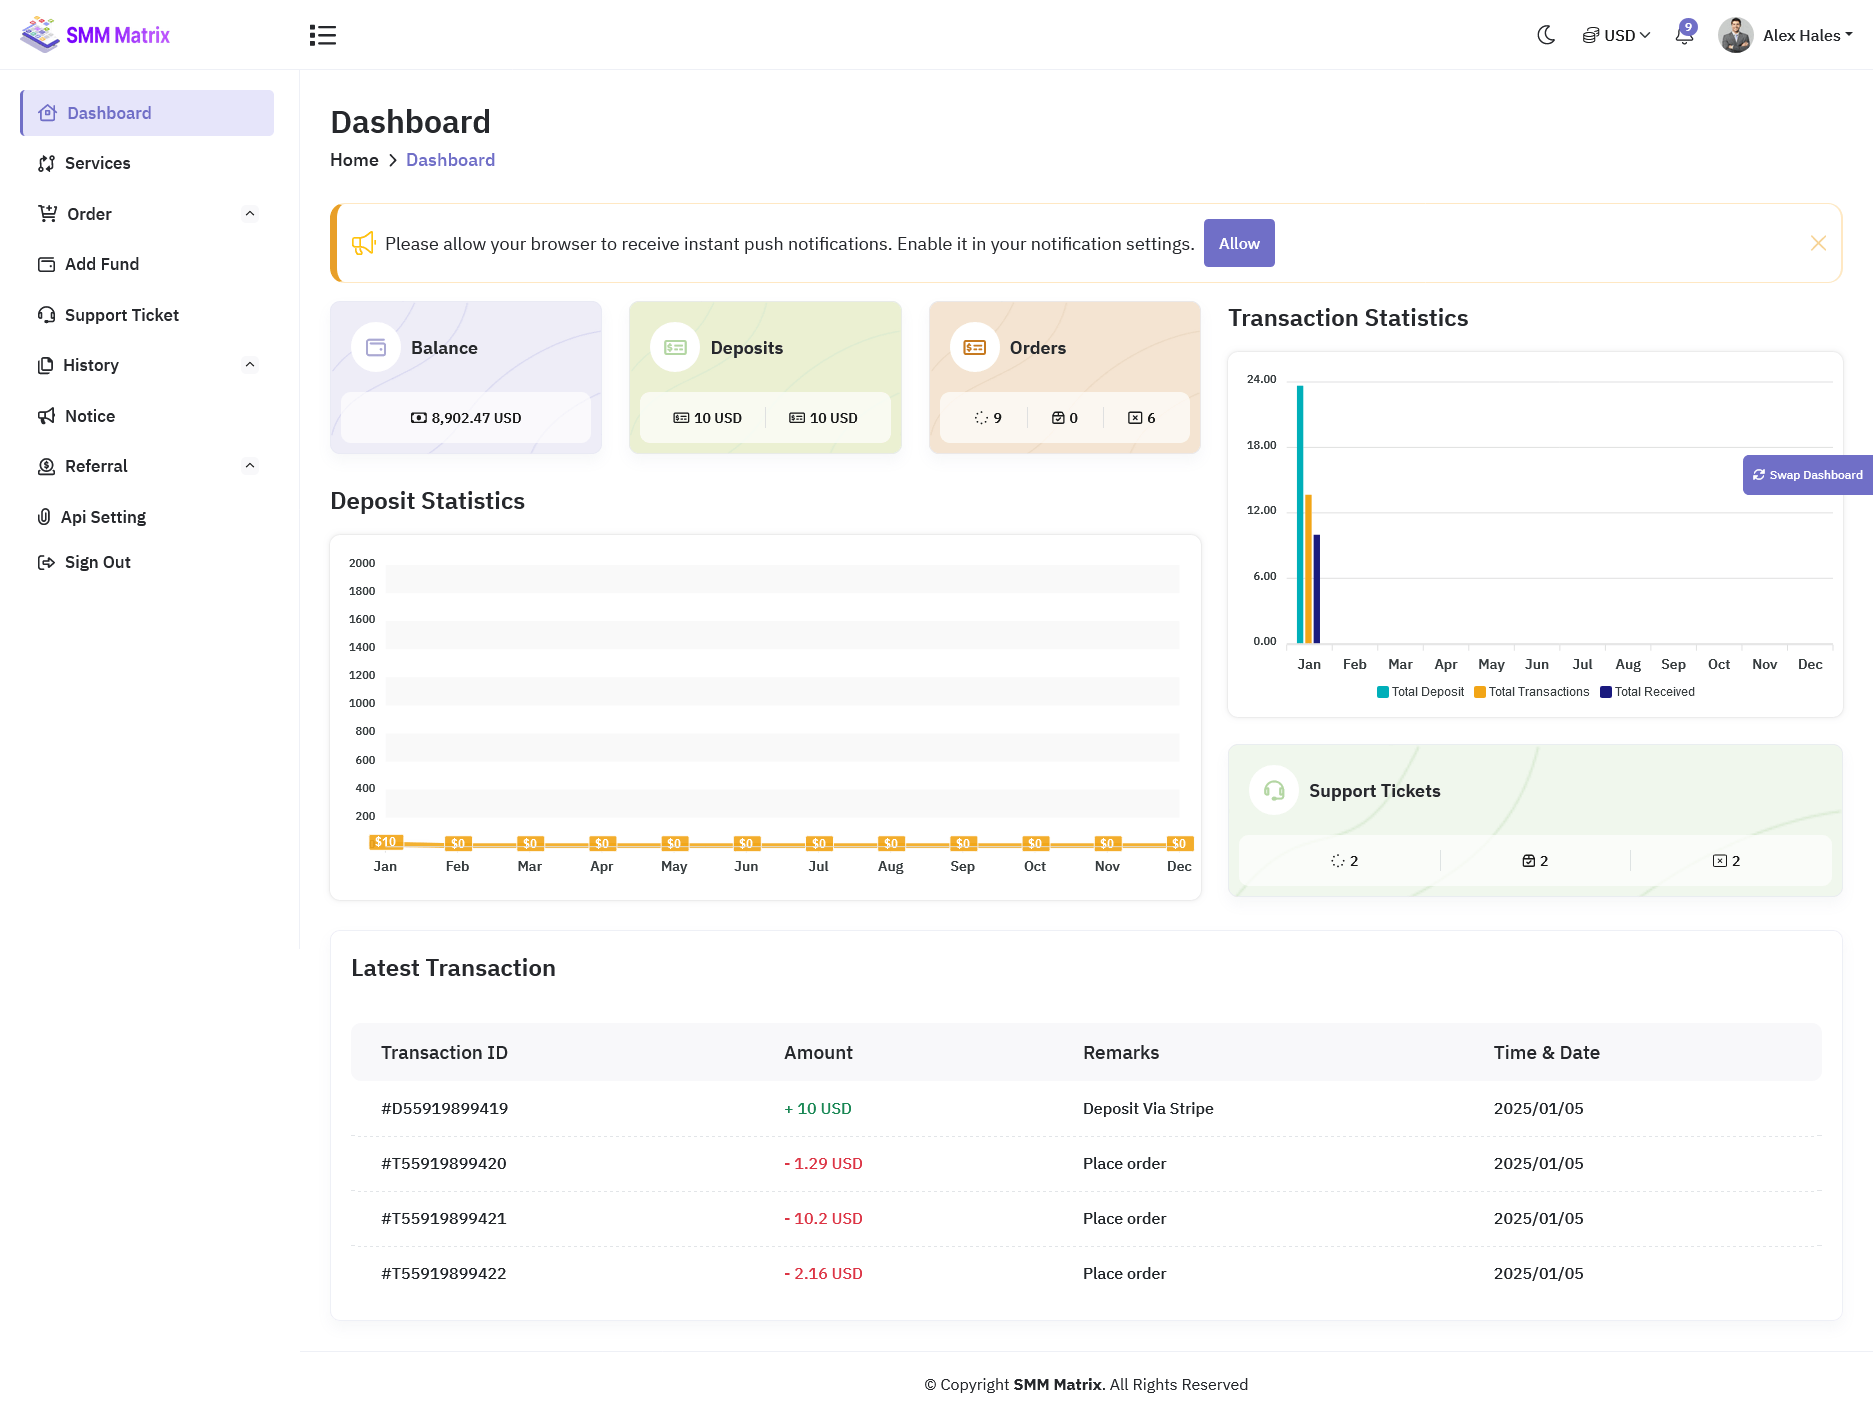
Task: Open Add Fund from the sidebar
Action: coord(102,264)
